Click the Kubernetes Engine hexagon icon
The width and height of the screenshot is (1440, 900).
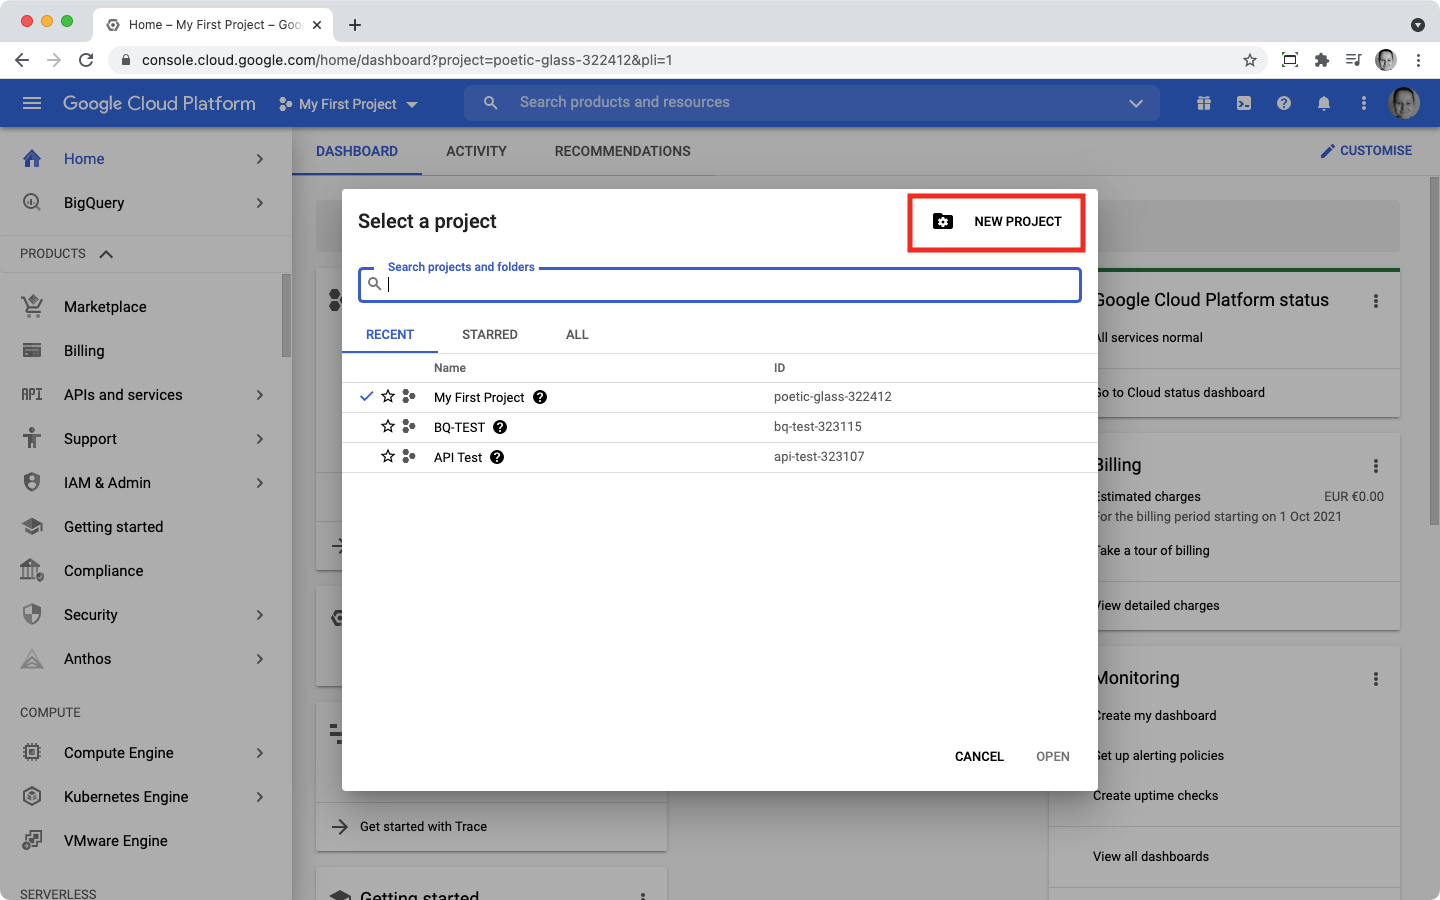point(32,796)
